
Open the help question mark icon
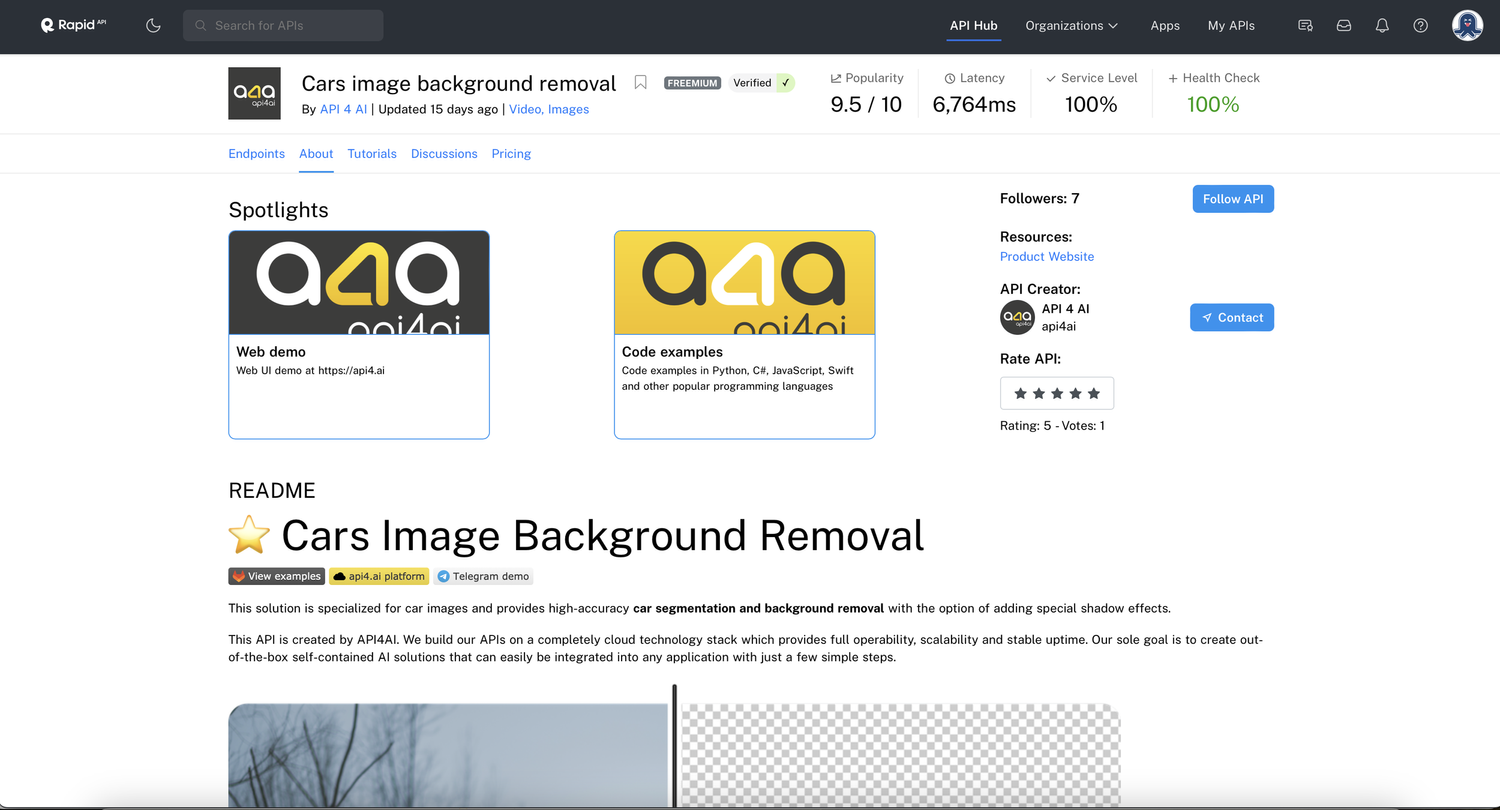pos(1420,25)
